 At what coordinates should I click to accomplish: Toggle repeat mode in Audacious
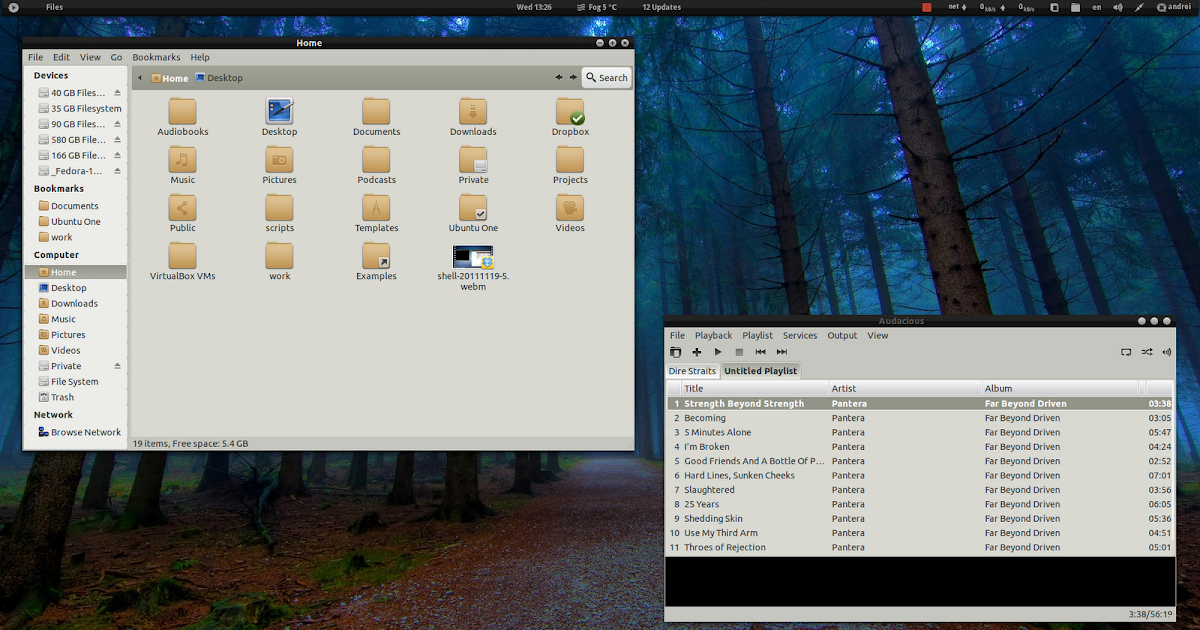(1126, 351)
